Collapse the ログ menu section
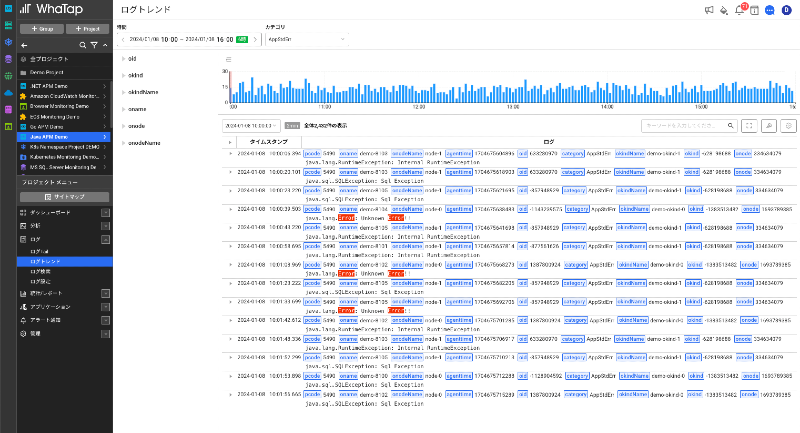 pyautogui.click(x=105, y=239)
